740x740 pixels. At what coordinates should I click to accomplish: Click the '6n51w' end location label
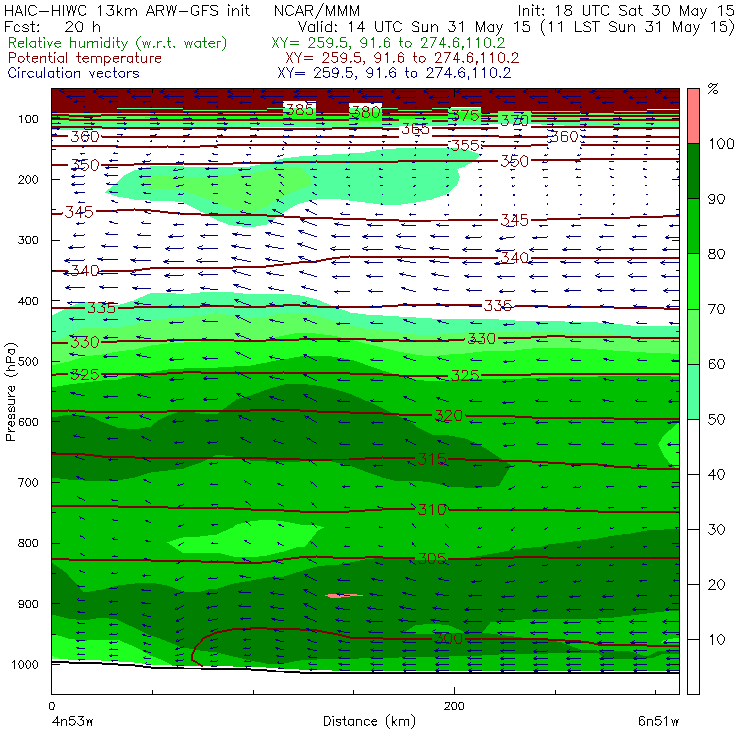658,722
